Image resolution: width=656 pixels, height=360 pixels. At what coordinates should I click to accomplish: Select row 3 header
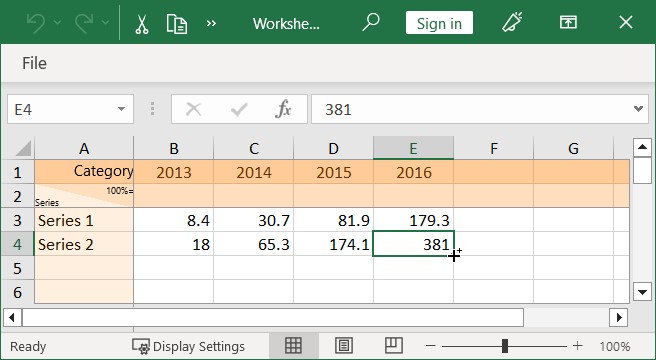click(x=17, y=220)
